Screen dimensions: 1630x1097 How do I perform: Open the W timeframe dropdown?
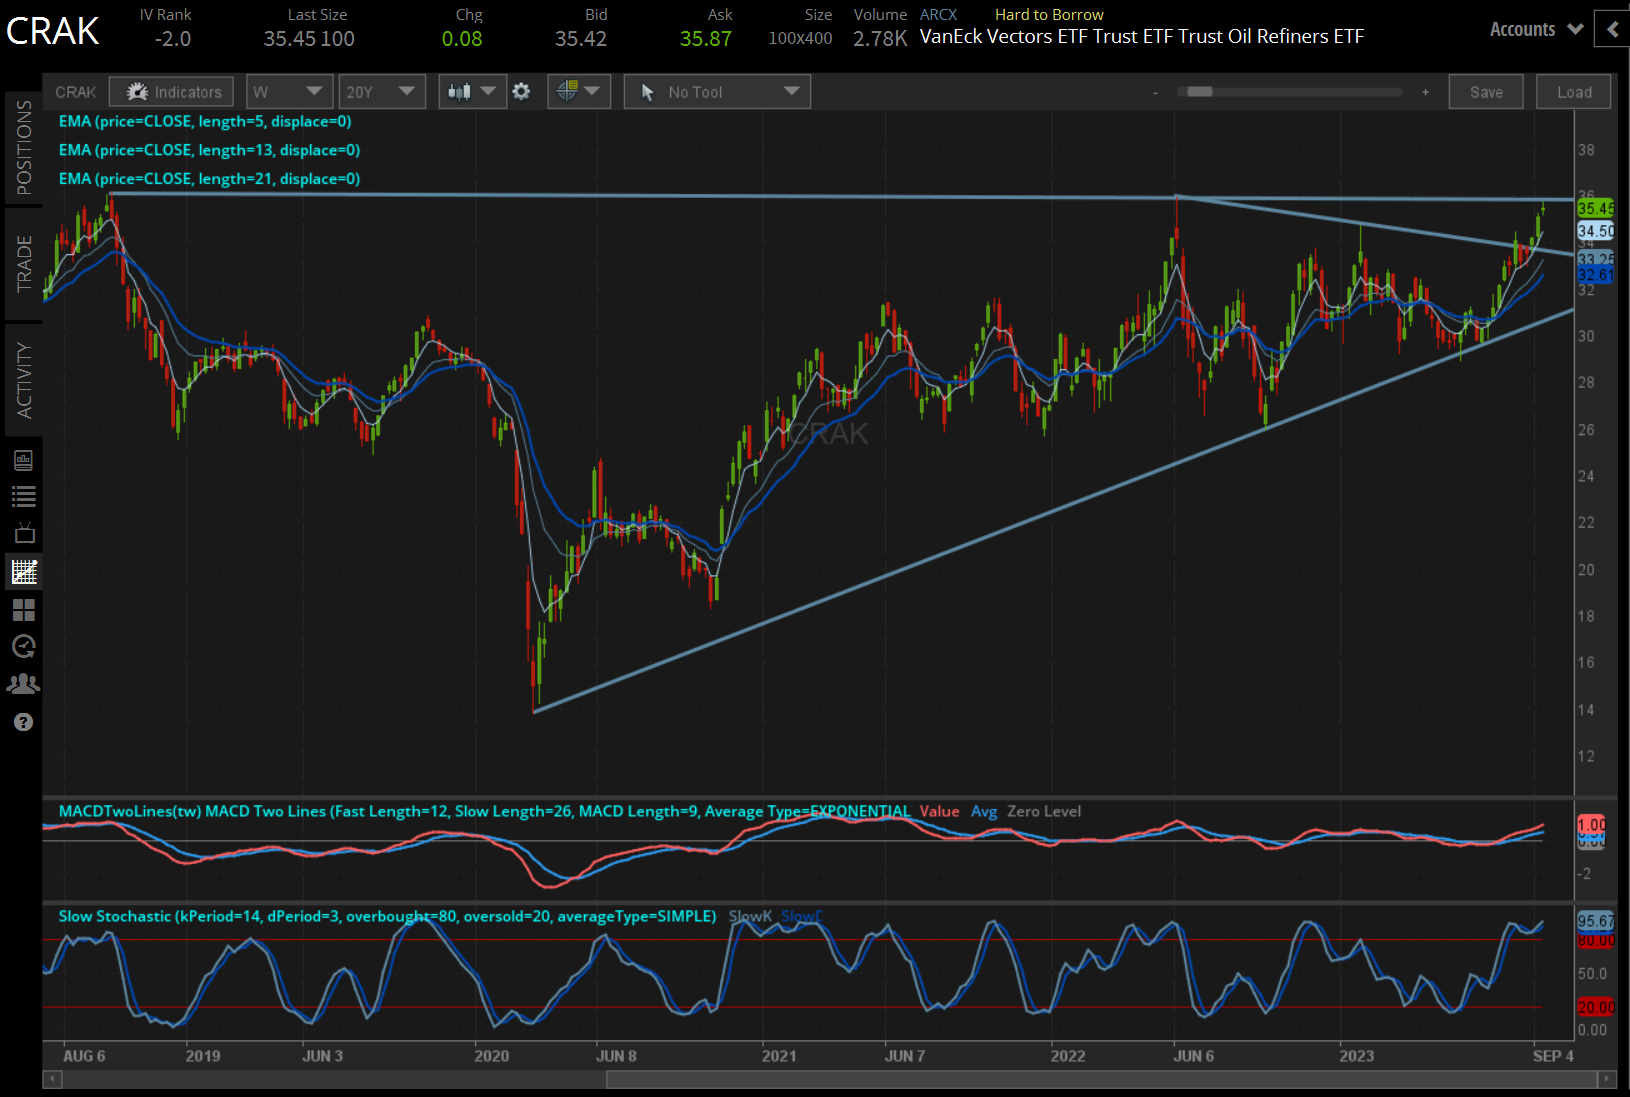[x=289, y=91]
